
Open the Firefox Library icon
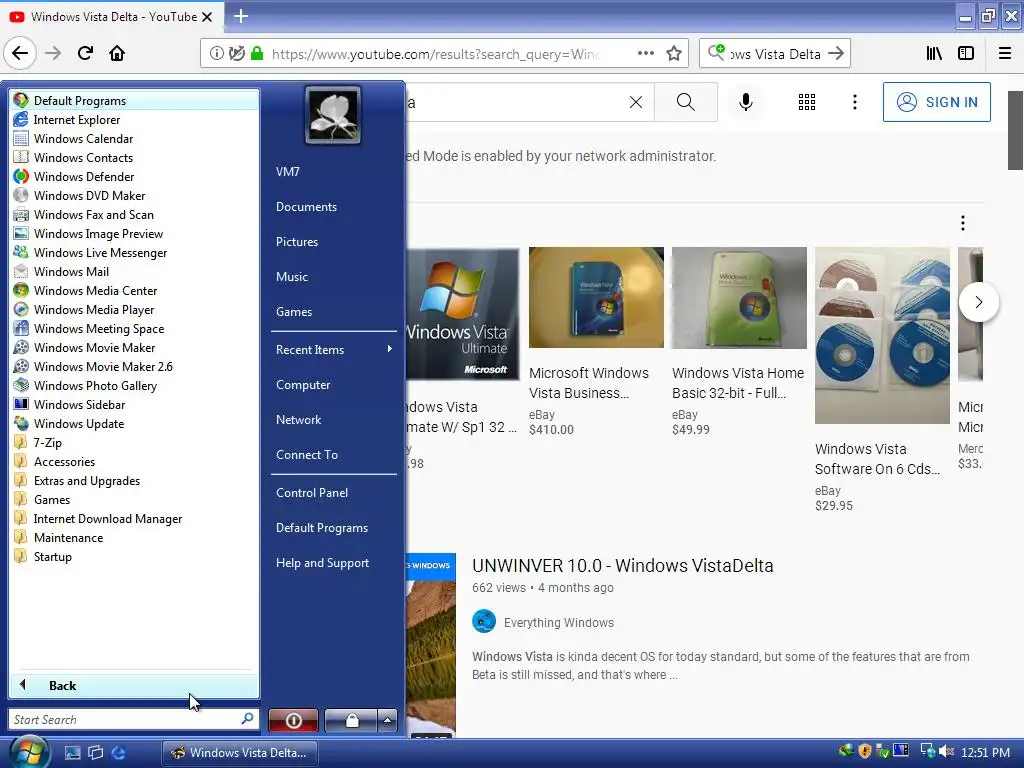(x=934, y=53)
